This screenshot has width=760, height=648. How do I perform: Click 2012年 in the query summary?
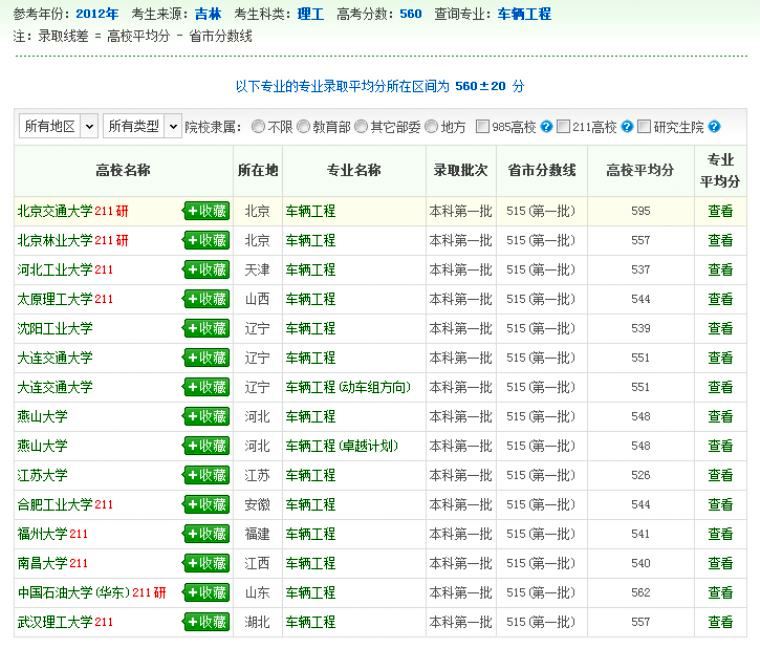pyautogui.click(x=97, y=14)
